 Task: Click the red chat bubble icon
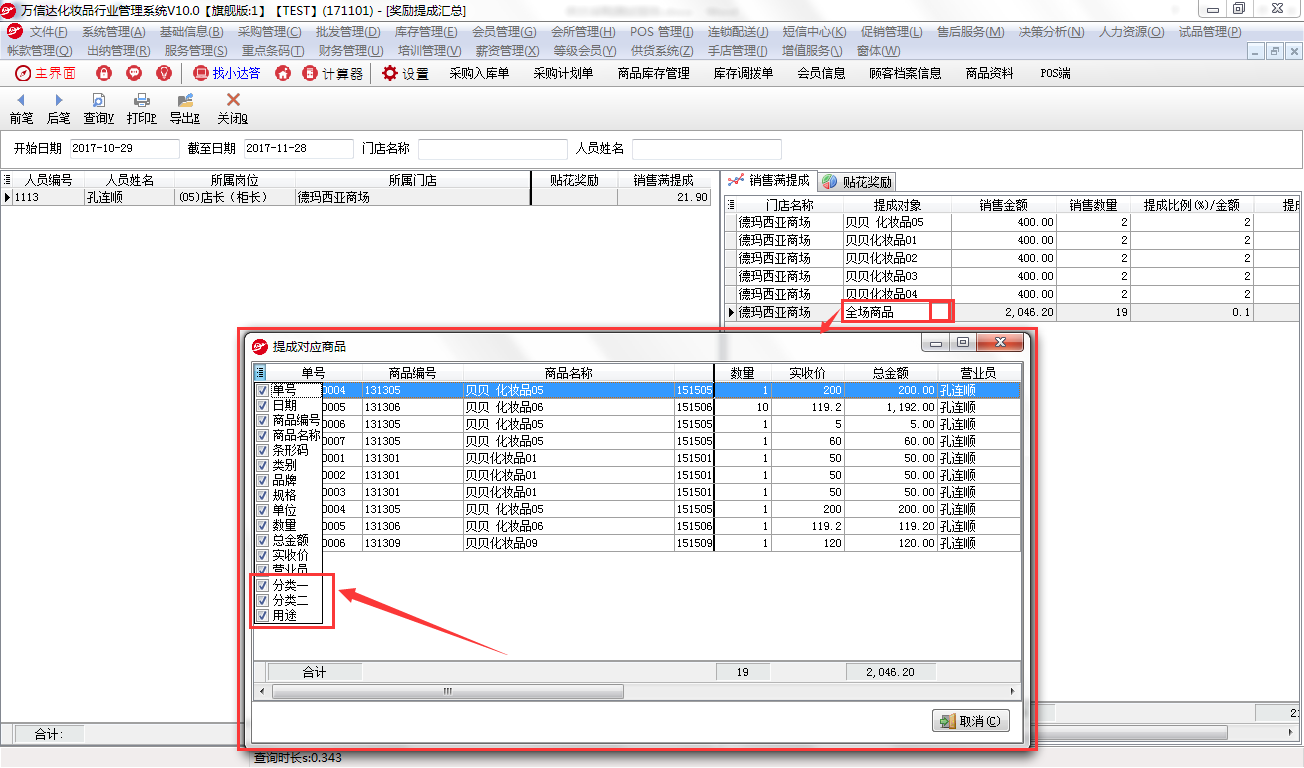tap(134, 73)
